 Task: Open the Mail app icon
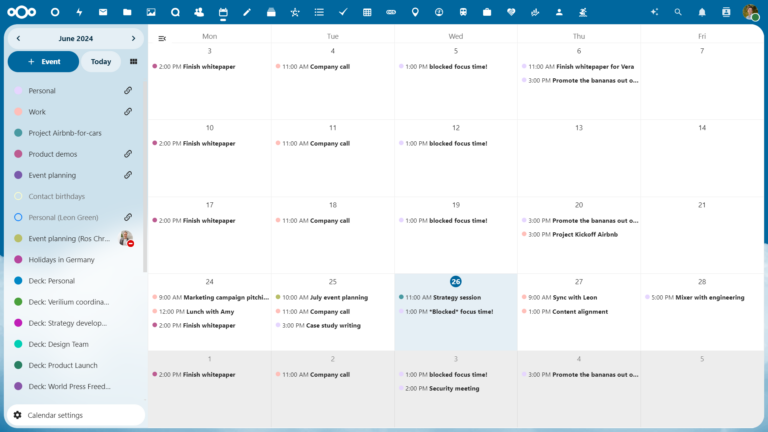click(103, 12)
